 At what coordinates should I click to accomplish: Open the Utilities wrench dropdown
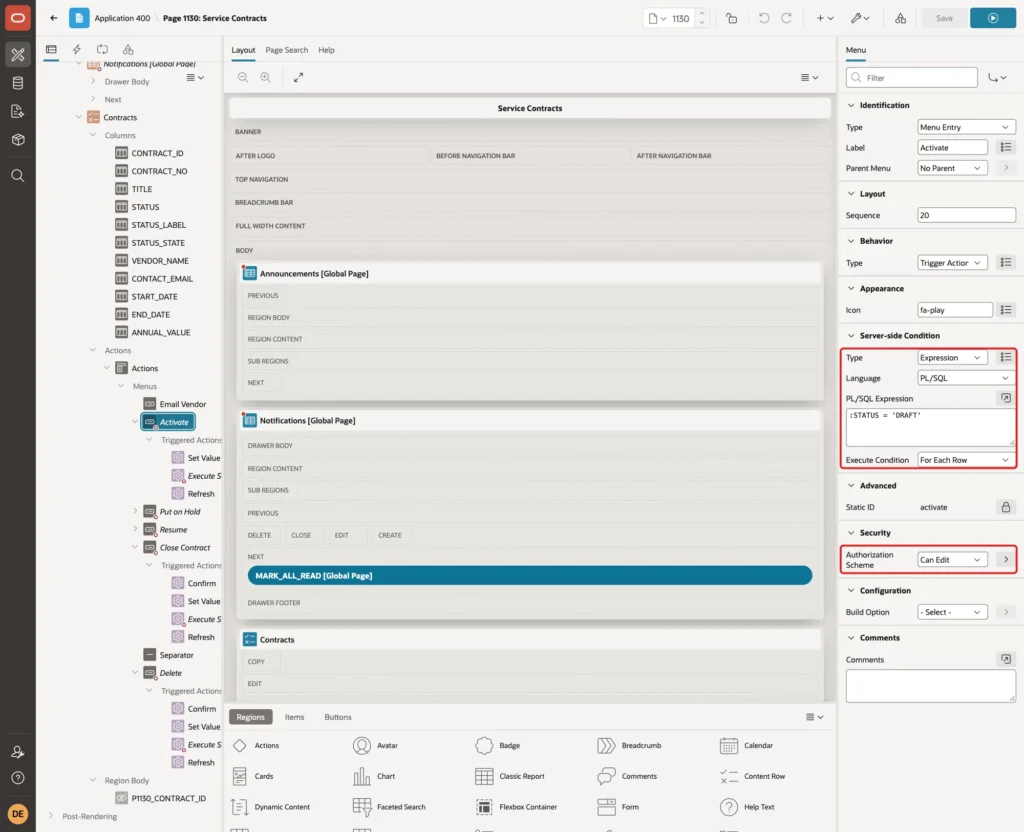click(860, 18)
